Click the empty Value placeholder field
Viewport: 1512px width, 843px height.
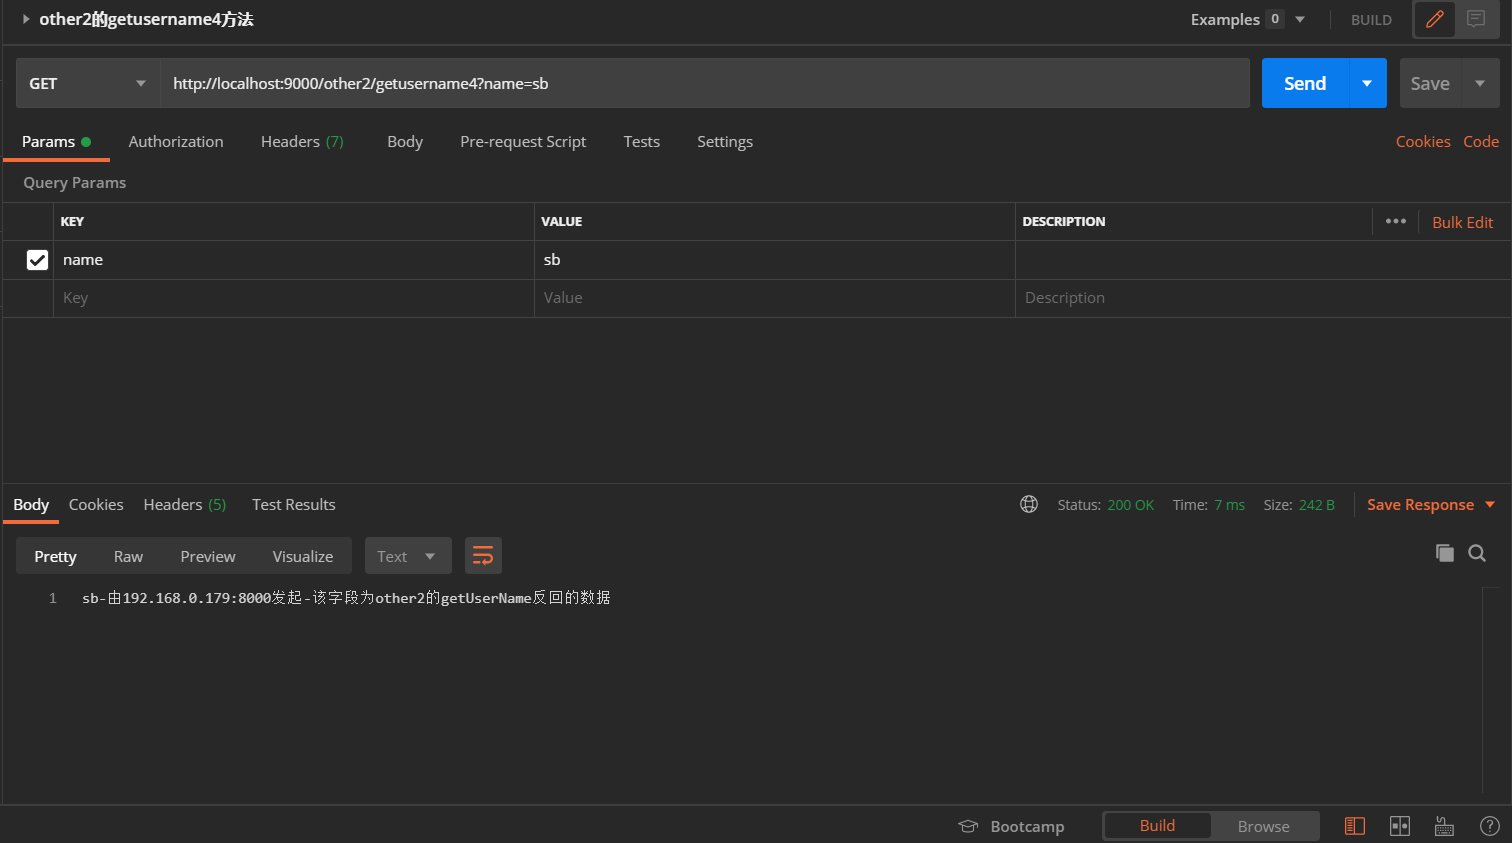775,298
